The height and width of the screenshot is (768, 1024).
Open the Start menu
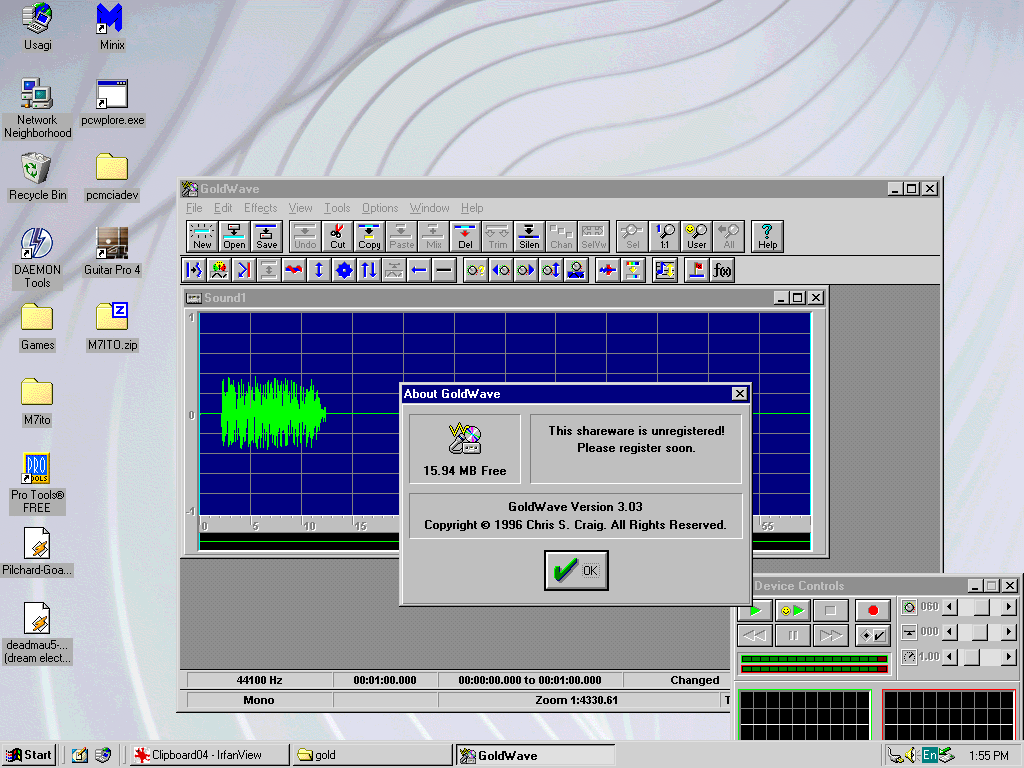tap(29, 755)
